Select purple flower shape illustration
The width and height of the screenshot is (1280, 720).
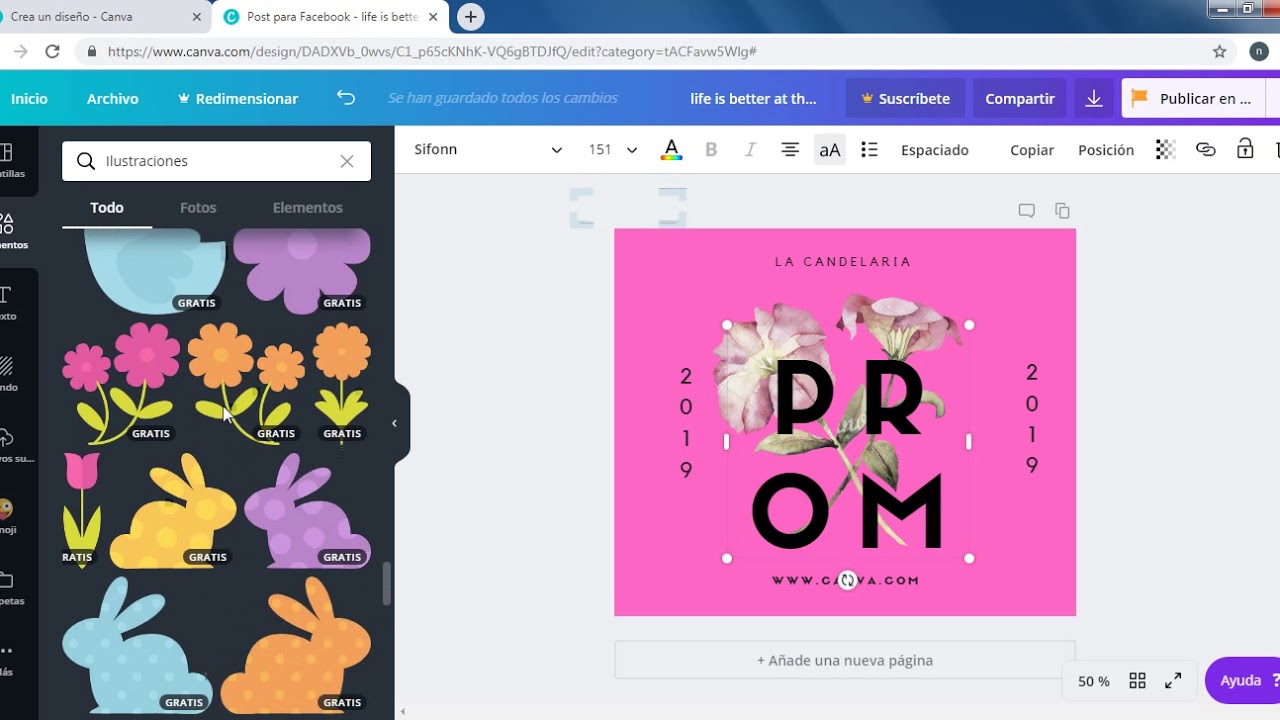pos(302,268)
